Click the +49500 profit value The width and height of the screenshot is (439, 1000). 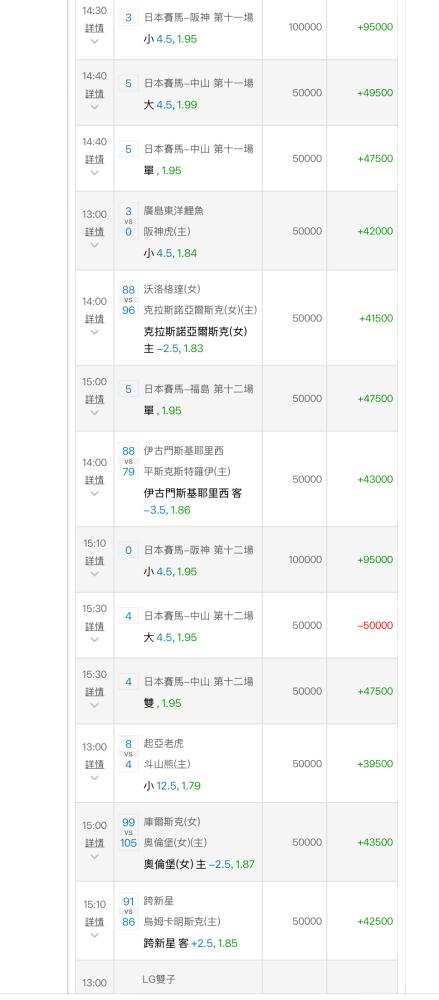click(x=375, y=92)
